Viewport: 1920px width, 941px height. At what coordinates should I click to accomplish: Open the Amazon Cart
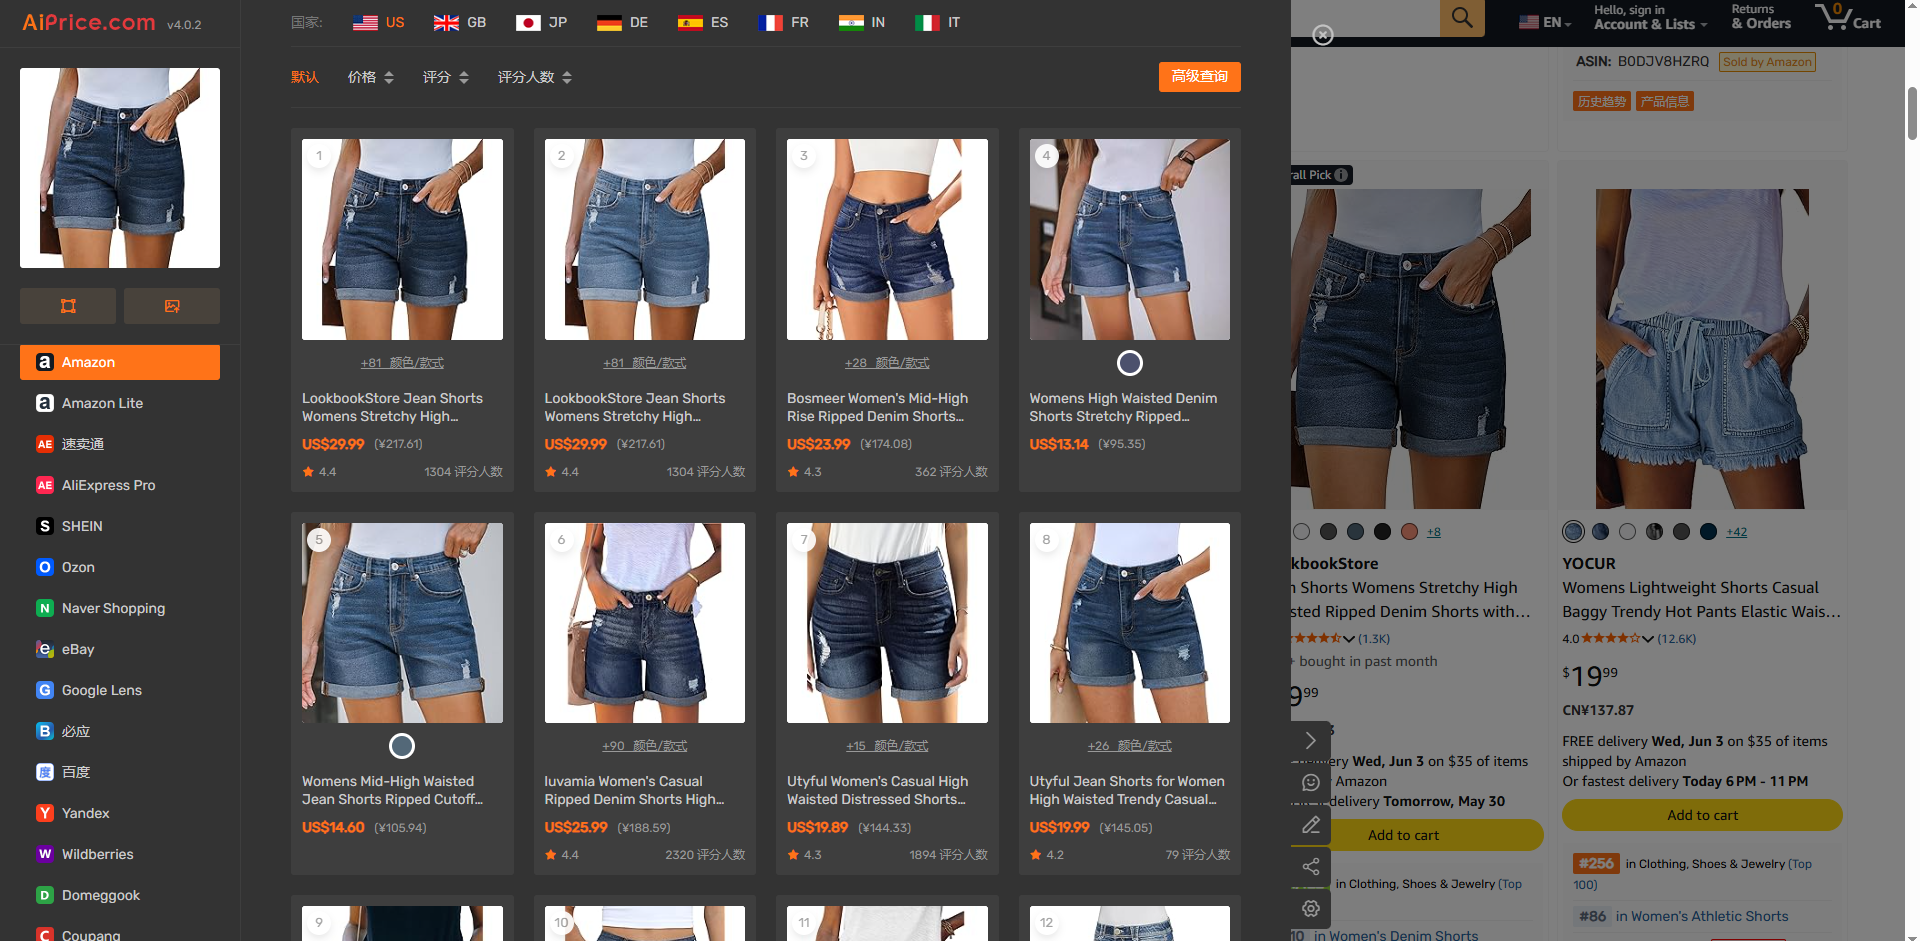1848,18
